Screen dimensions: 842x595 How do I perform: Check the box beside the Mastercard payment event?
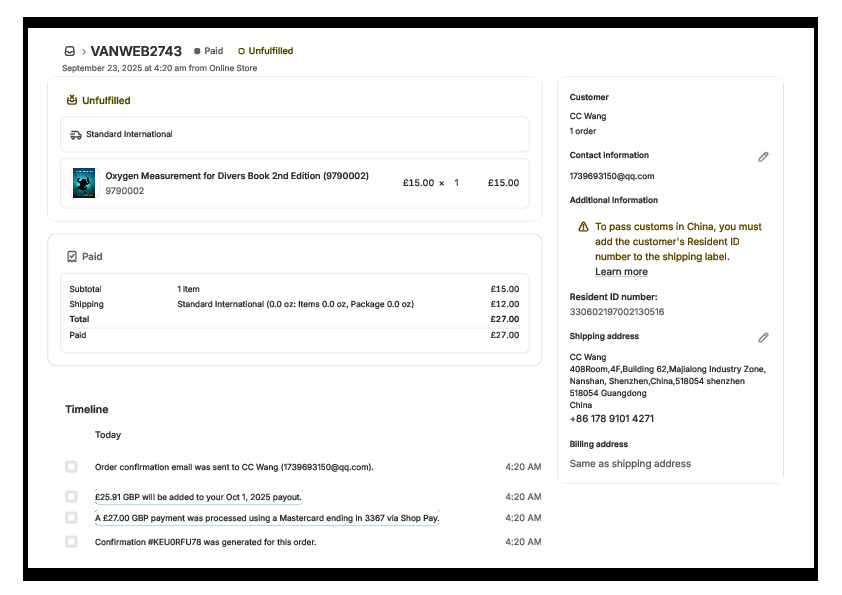point(71,518)
